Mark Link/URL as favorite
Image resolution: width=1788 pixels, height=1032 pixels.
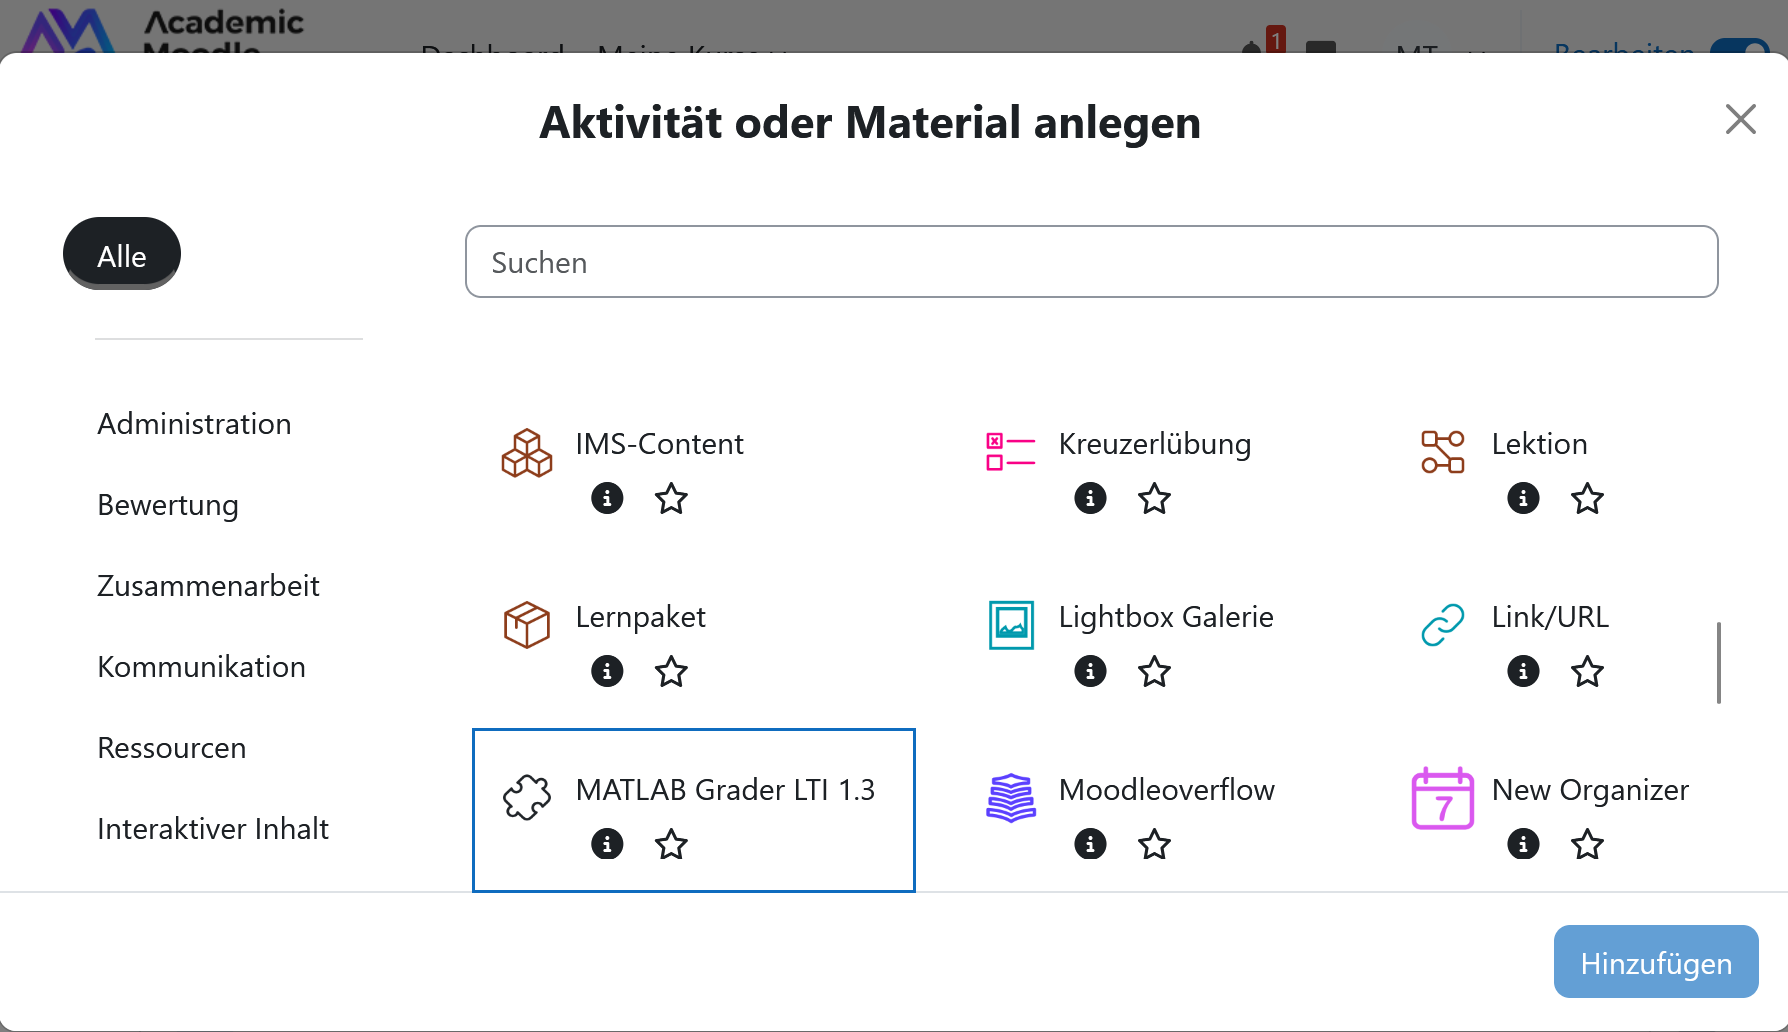click(x=1587, y=671)
